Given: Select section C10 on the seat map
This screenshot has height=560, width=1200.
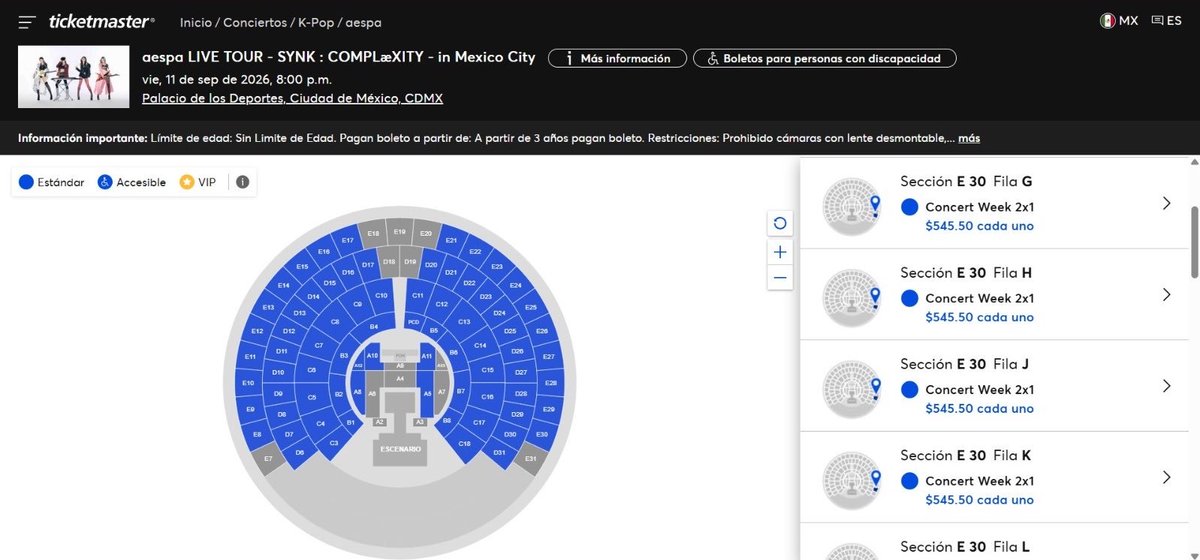Looking at the screenshot, I should 381,296.
